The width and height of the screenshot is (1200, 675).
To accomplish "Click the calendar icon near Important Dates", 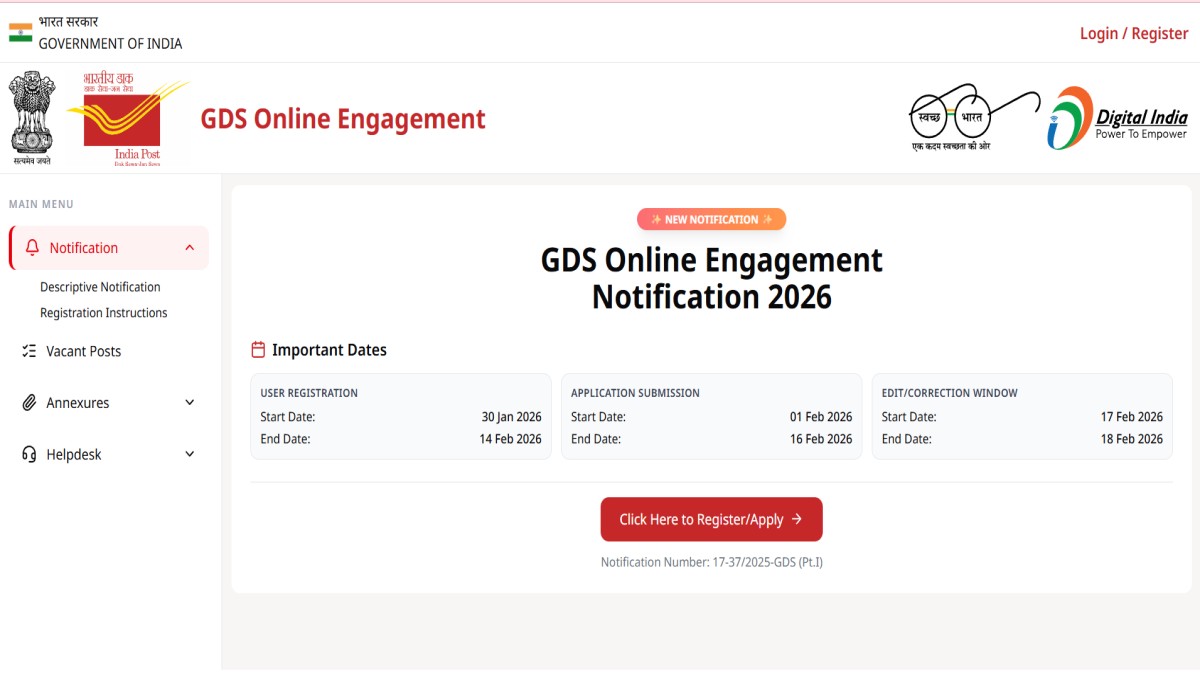I will 258,350.
